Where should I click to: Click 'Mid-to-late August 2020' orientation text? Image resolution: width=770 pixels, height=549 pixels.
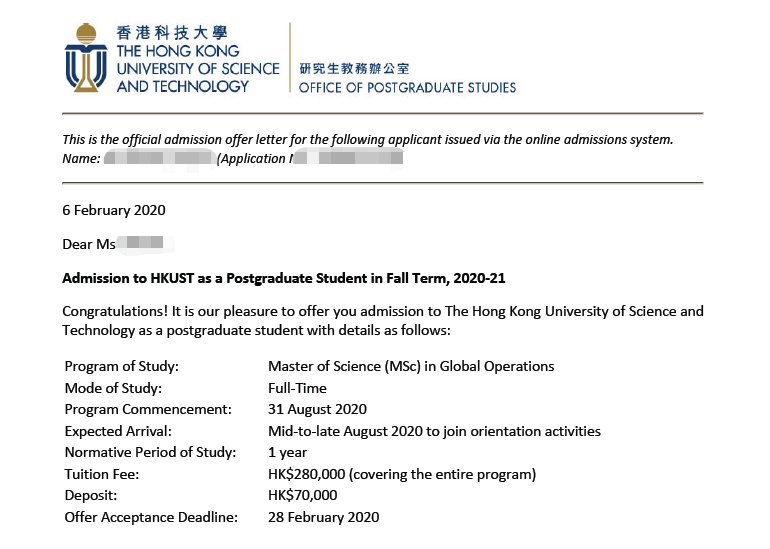pos(434,431)
